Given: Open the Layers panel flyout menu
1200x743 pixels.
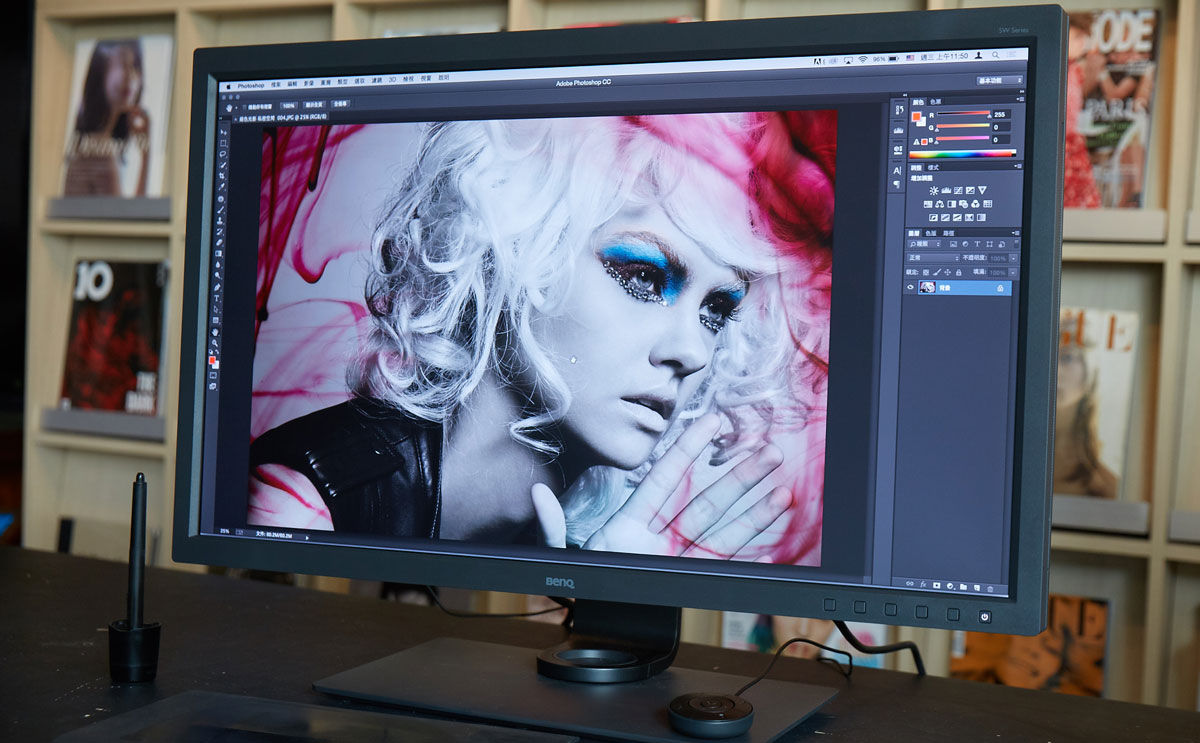Looking at the screenshot, I should (1017, 233).
